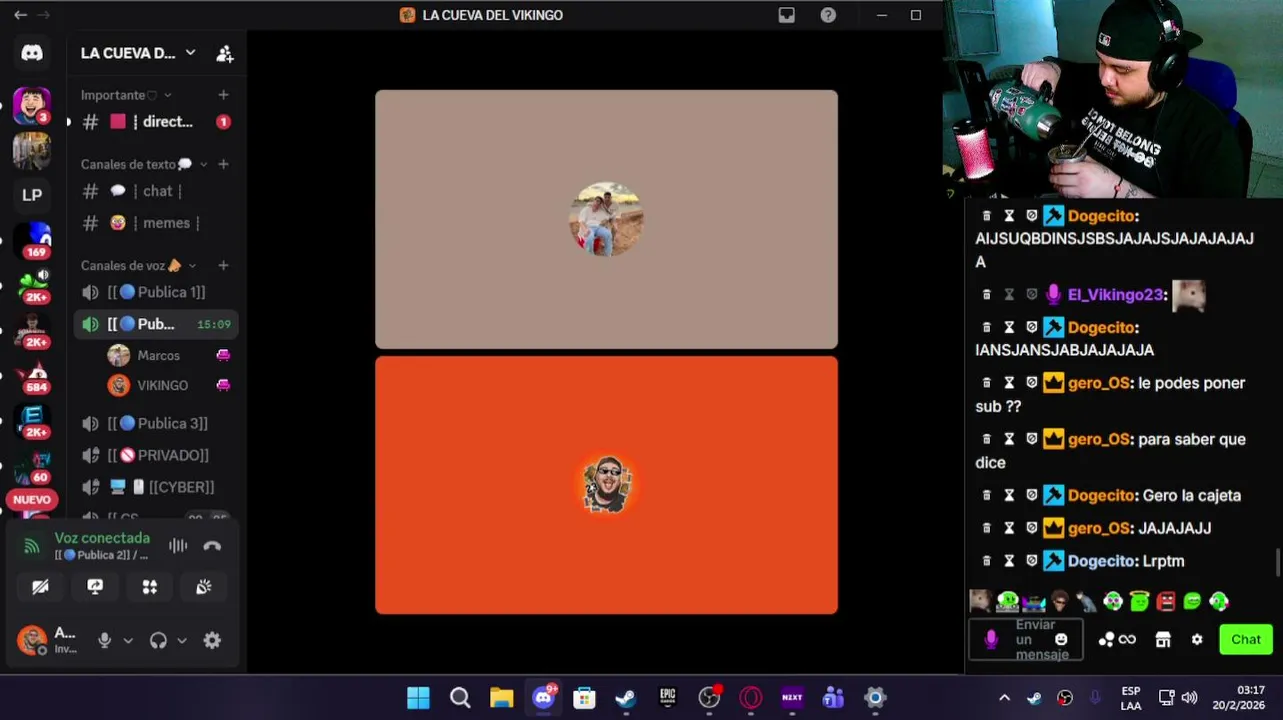Go back with title bar arrow
The image size is (1283, 720).
[20, 15]
